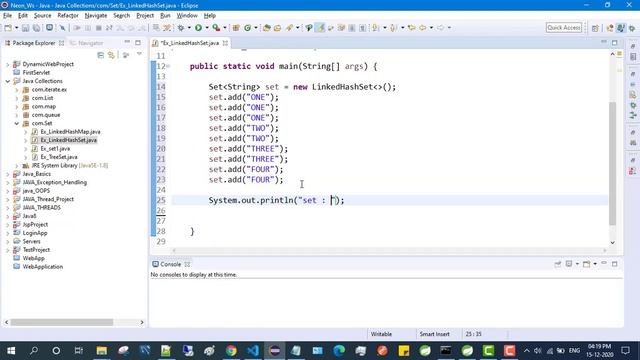Open the Source menu
This screenshot has height=360, width=640.
coord(42,16)
